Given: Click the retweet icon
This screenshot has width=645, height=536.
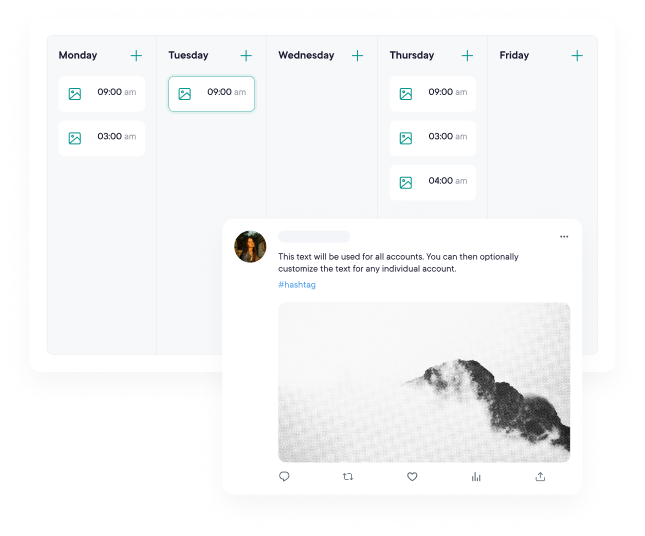Looking at the screenshot, I should pos(348,476).
